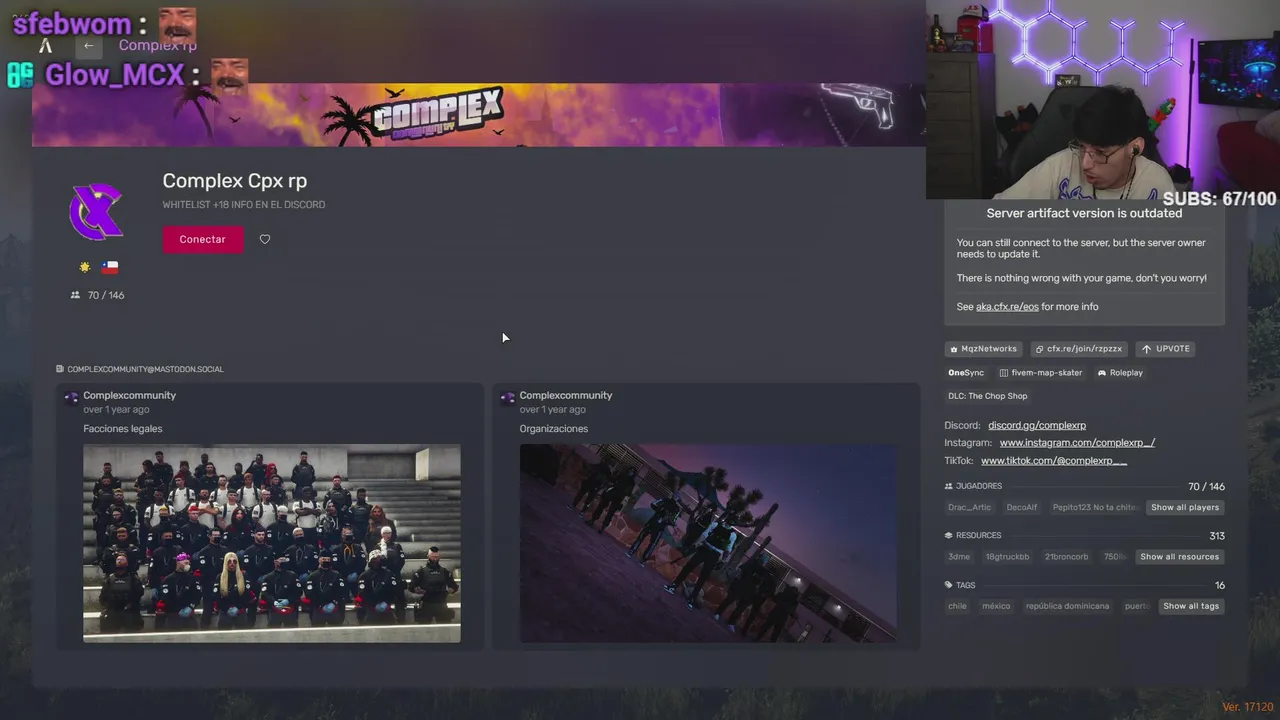Viewport: 1280px width, 720px height.
Task: Click the 21broncorb resource chip
Action: pyautogui.click(x=1066, y=557)
